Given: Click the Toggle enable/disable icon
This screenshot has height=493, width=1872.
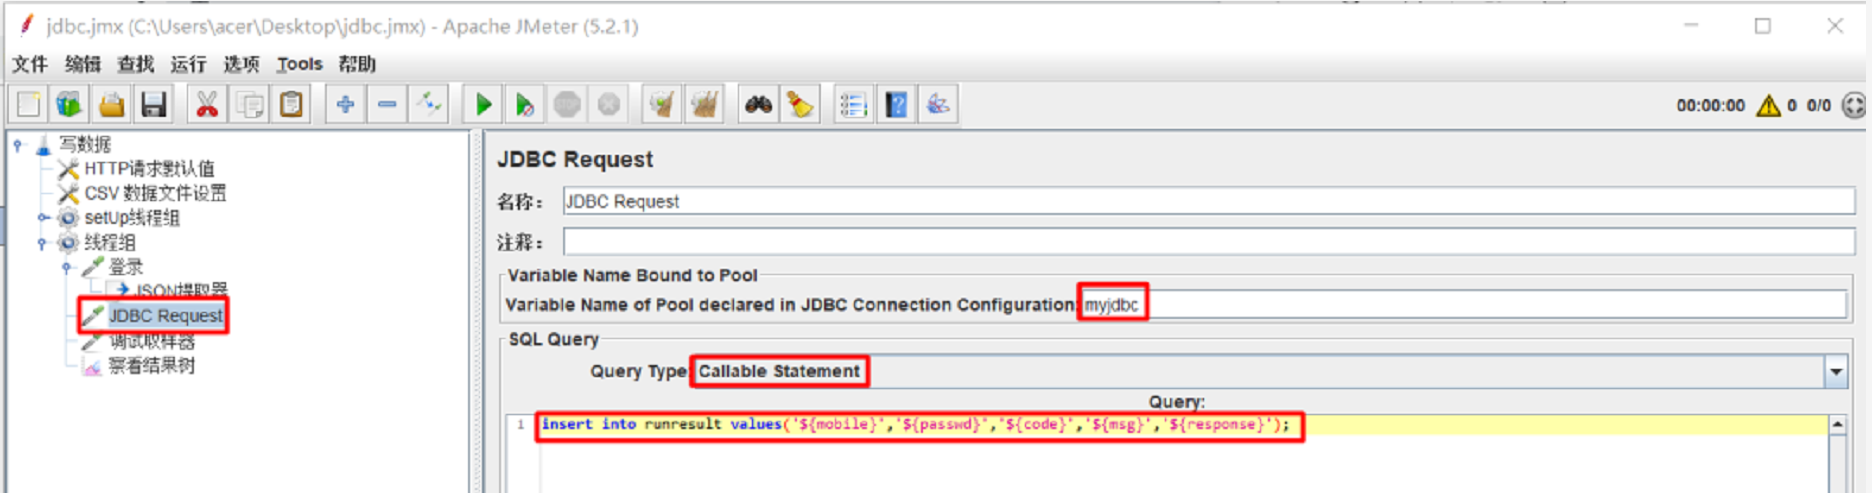Looking at the screenshot, I should (x=429, y=104).
